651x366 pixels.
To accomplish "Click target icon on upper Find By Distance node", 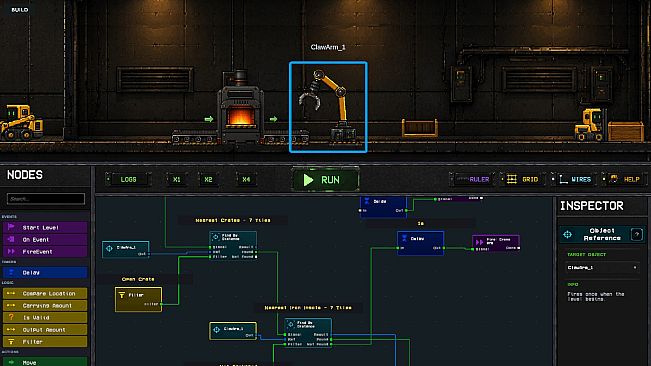I will (x=215, y=237).
